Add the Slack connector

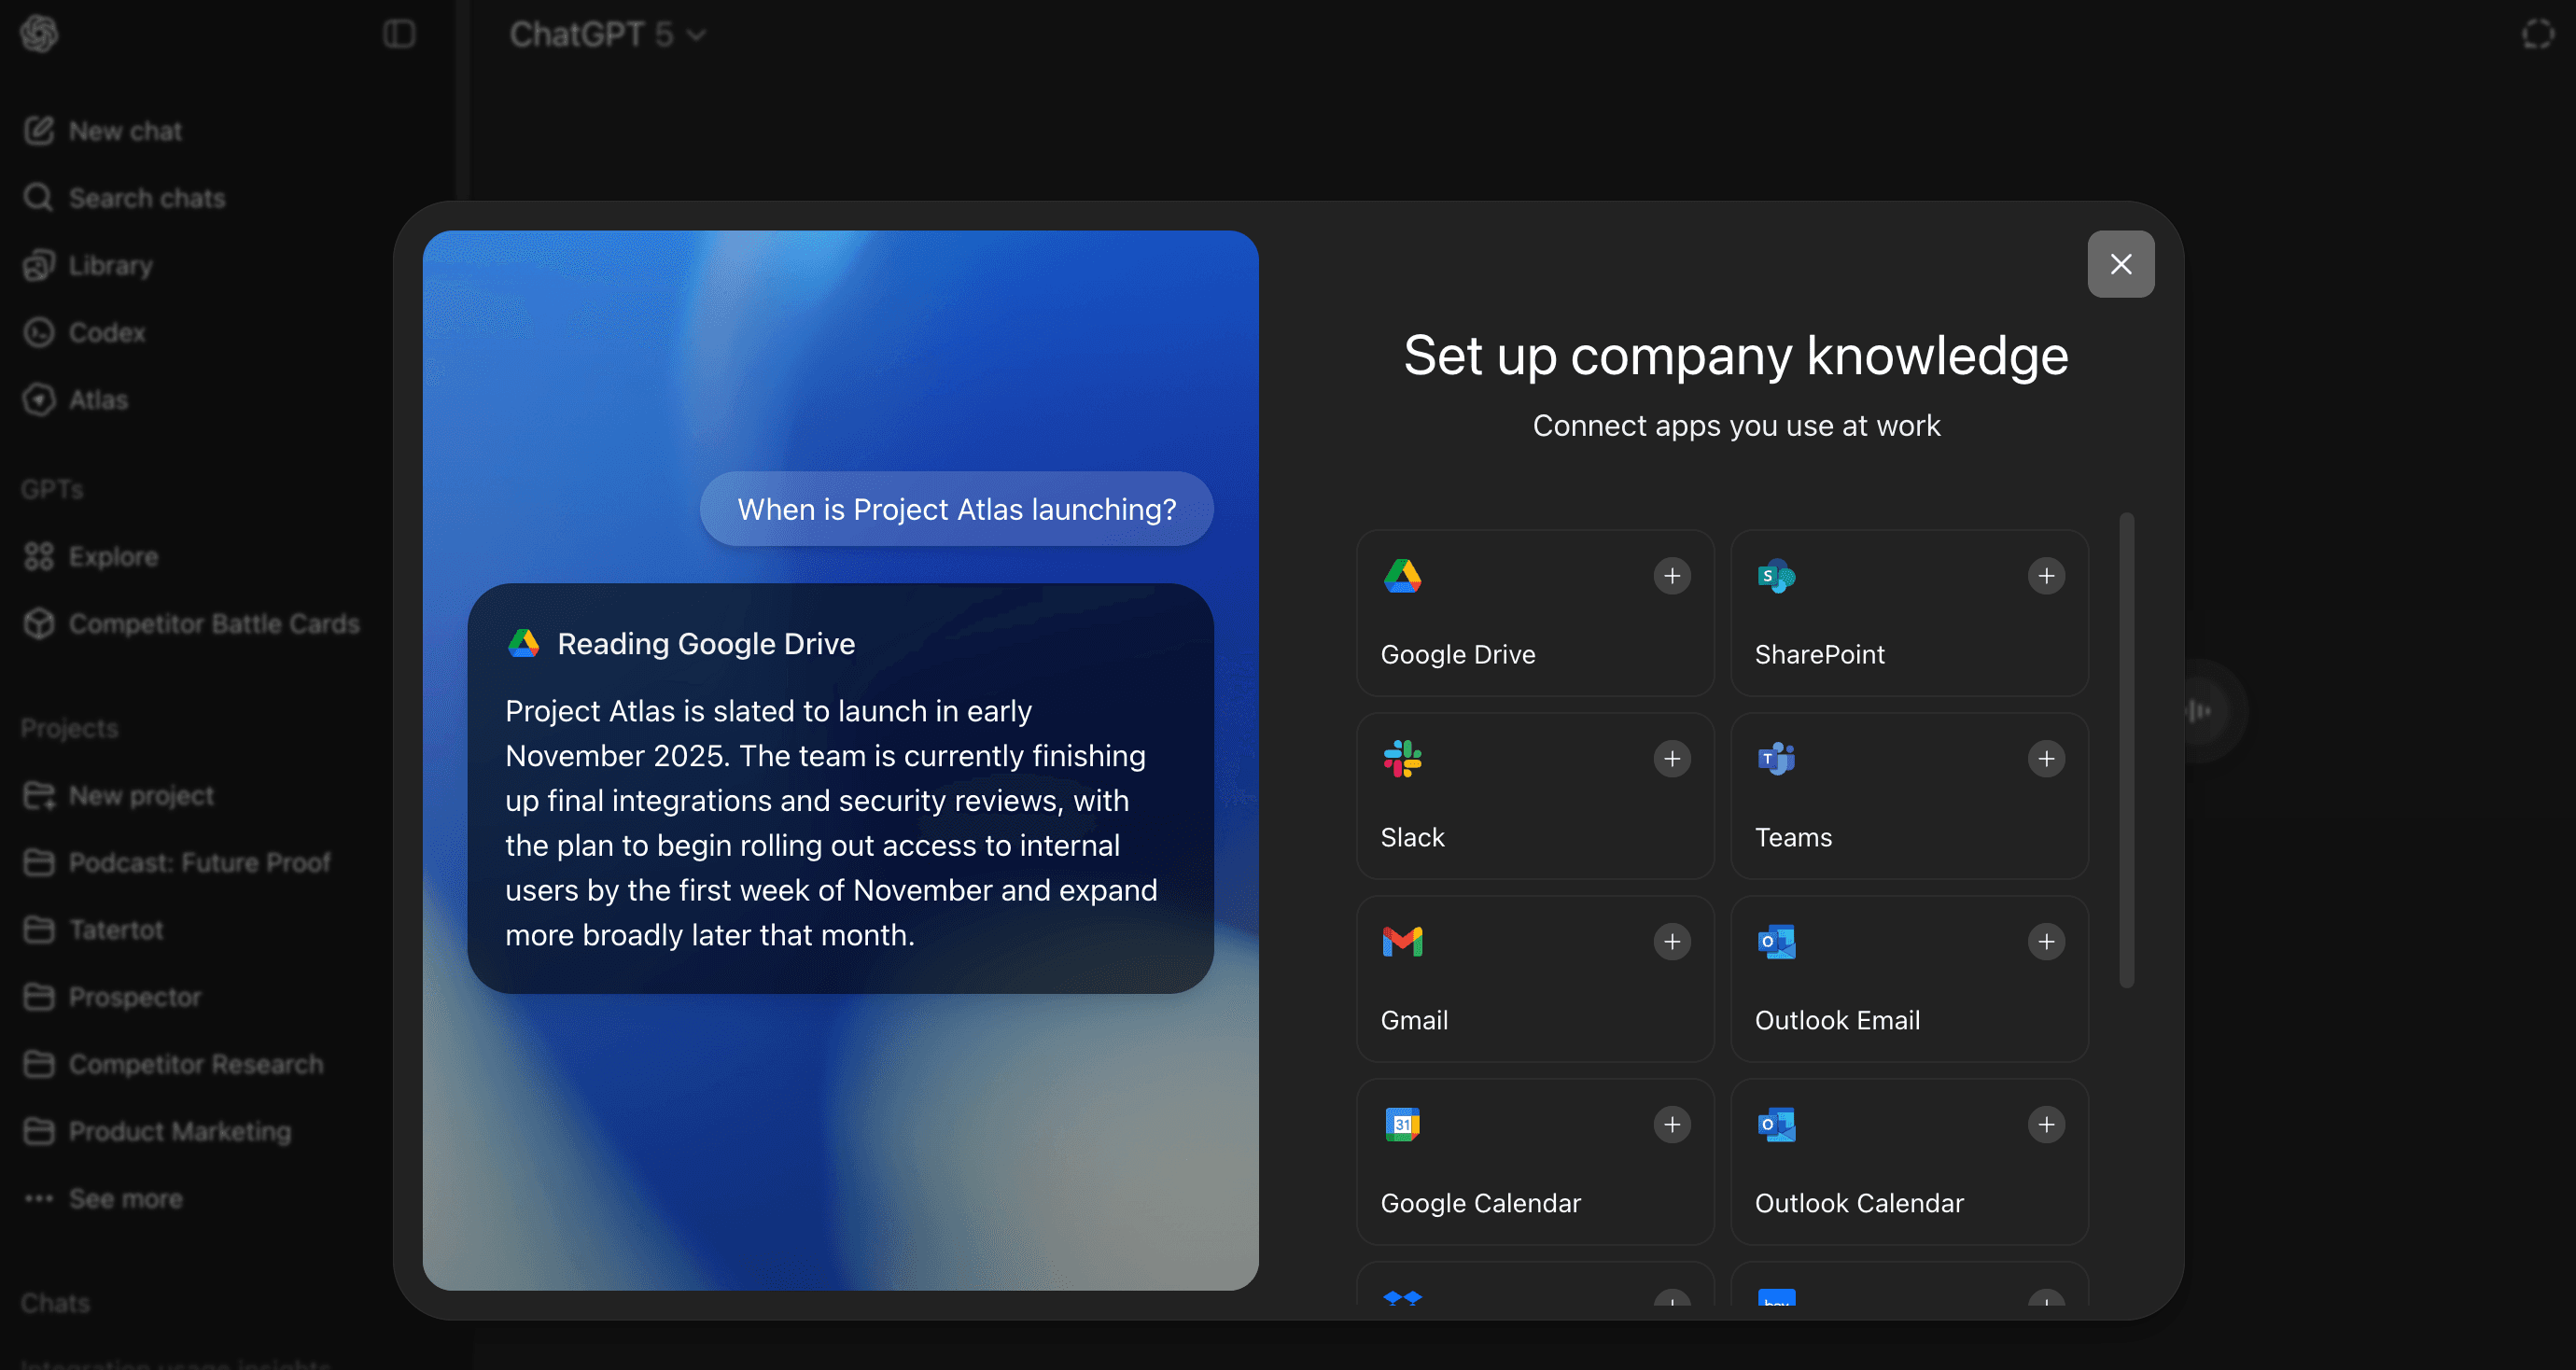1671,759
